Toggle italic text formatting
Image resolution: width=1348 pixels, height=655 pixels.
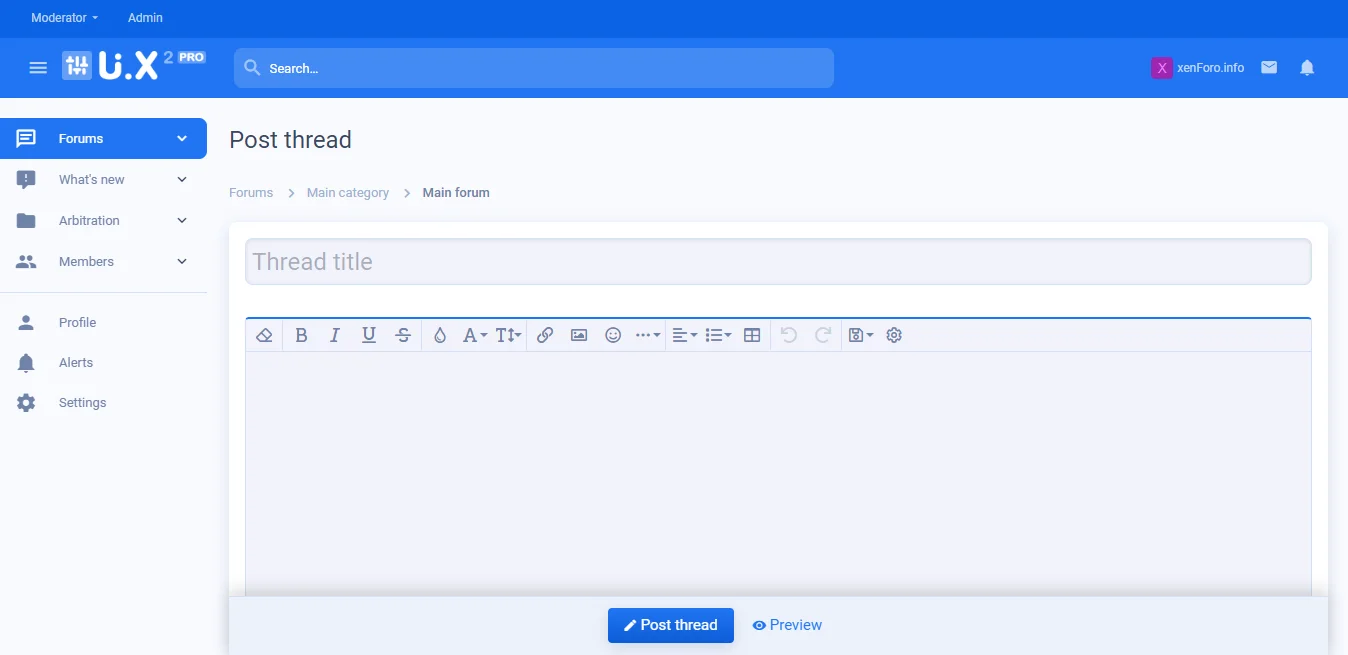click(335, 336)
